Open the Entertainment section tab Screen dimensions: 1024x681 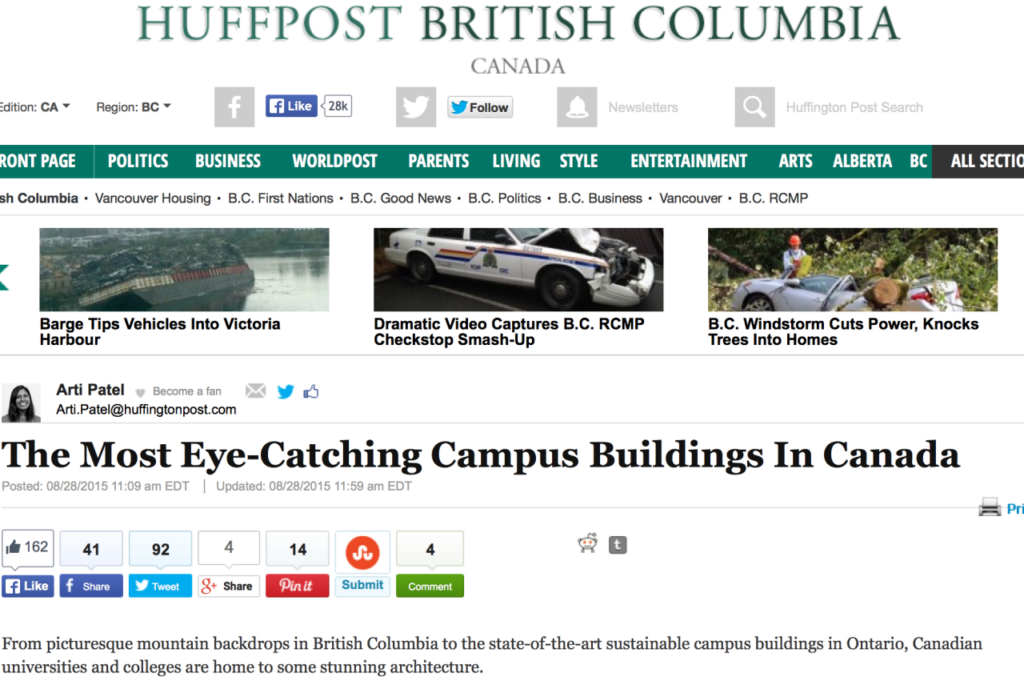pyautogui.click(x=688, y=161)
